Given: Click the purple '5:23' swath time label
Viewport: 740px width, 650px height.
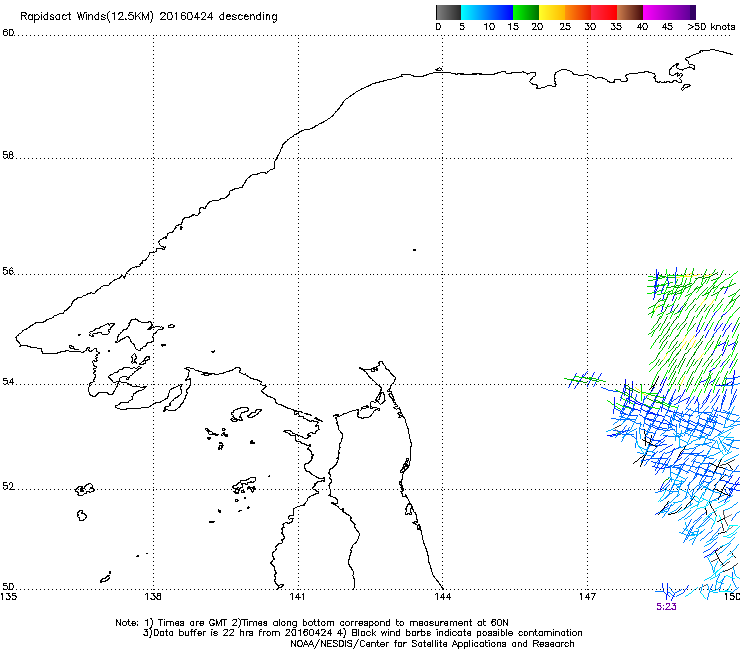Looking at the screenshot, I should tap(666, 607).
